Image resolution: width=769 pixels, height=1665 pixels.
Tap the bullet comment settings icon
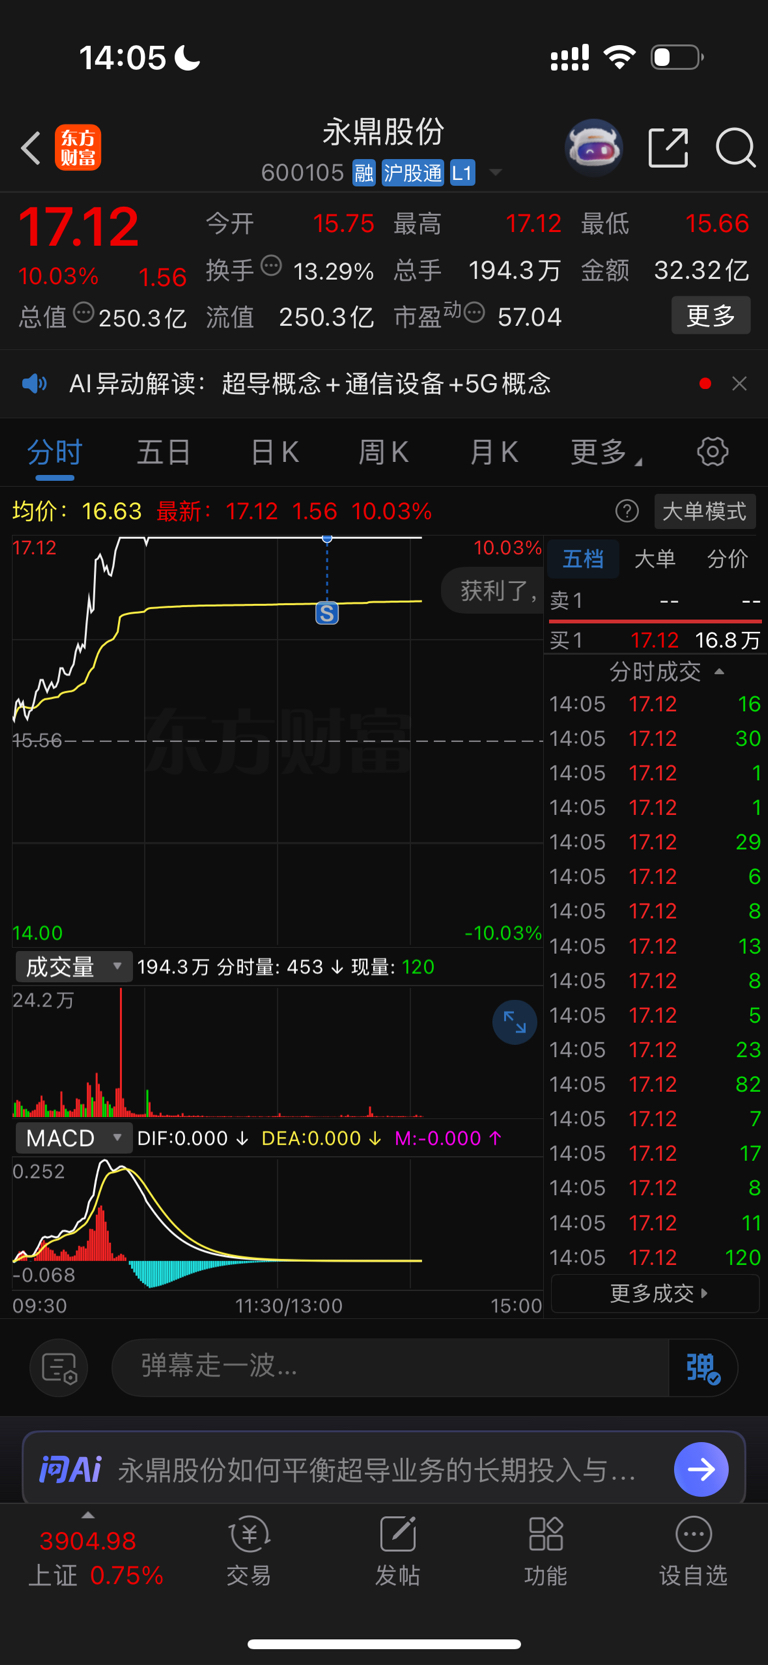coord(59,1367)
